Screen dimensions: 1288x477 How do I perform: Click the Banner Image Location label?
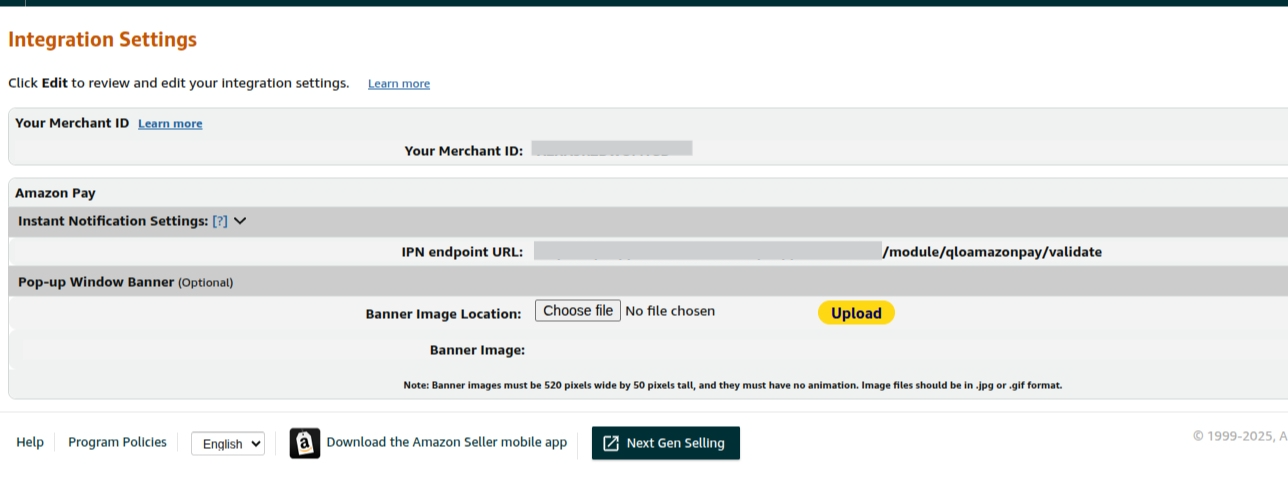[444, 314]
